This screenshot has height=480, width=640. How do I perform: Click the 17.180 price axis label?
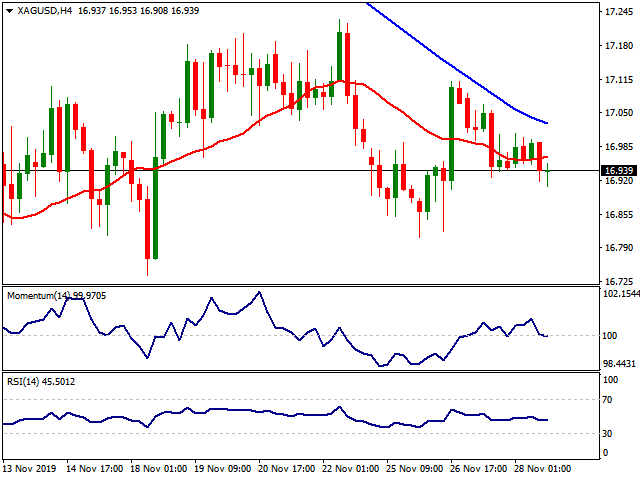[x=619, y=46]
